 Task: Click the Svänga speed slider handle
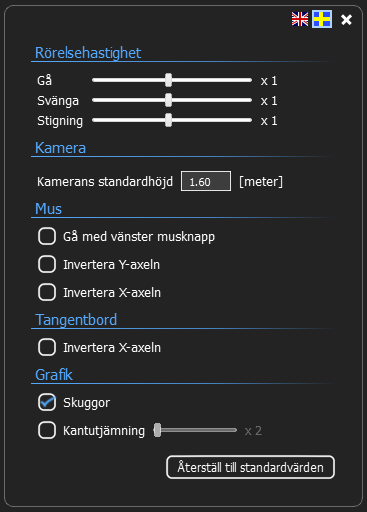(169, 100)
